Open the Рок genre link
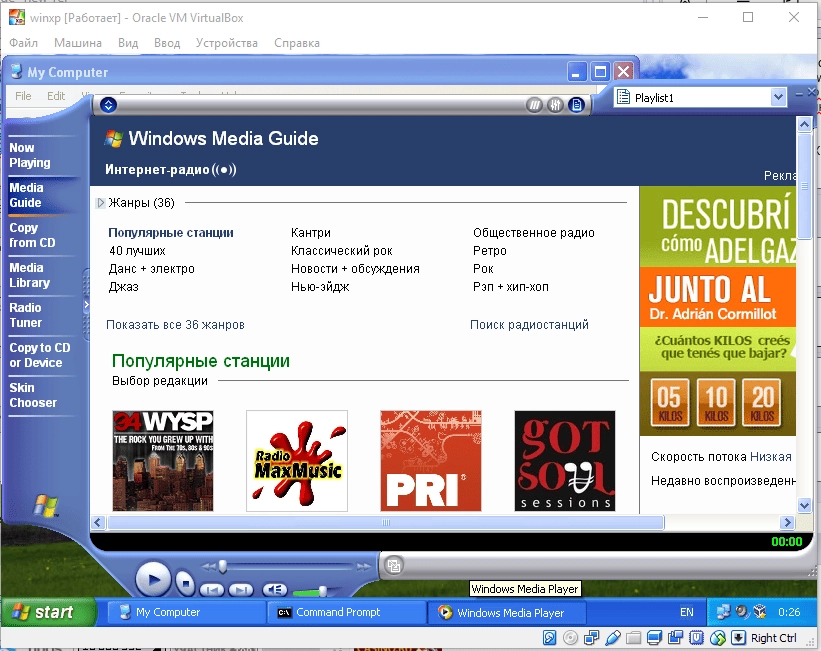The height and width of the screenshot is (651, 821). [483, 269]
